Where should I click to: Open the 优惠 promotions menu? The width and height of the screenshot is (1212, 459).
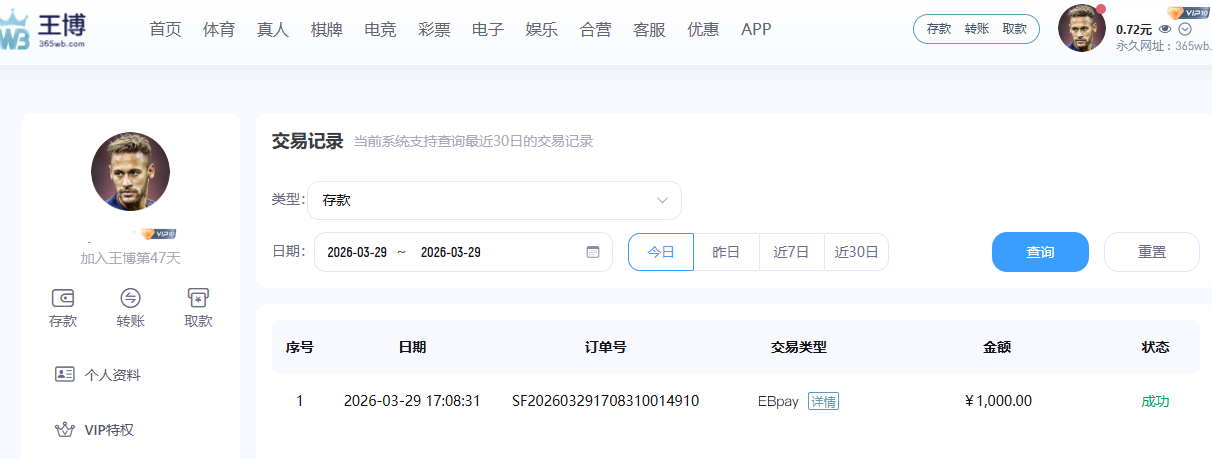703,29
